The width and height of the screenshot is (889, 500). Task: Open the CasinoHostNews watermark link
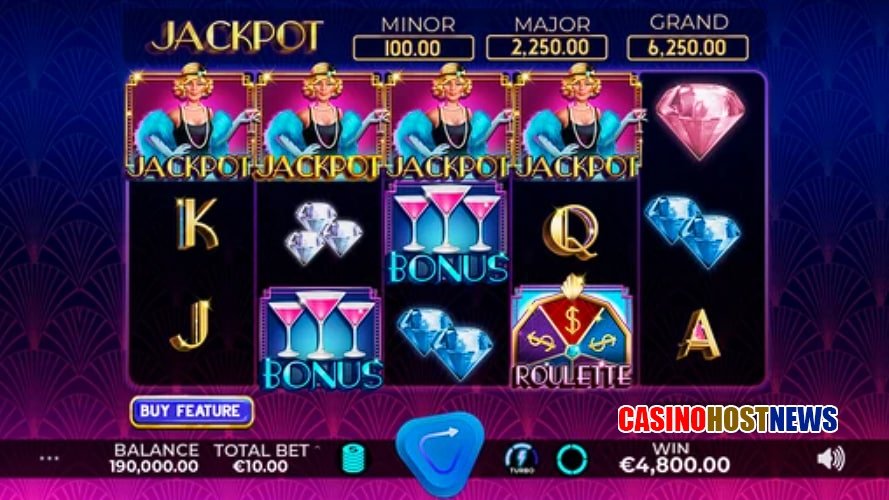[727, 419]
